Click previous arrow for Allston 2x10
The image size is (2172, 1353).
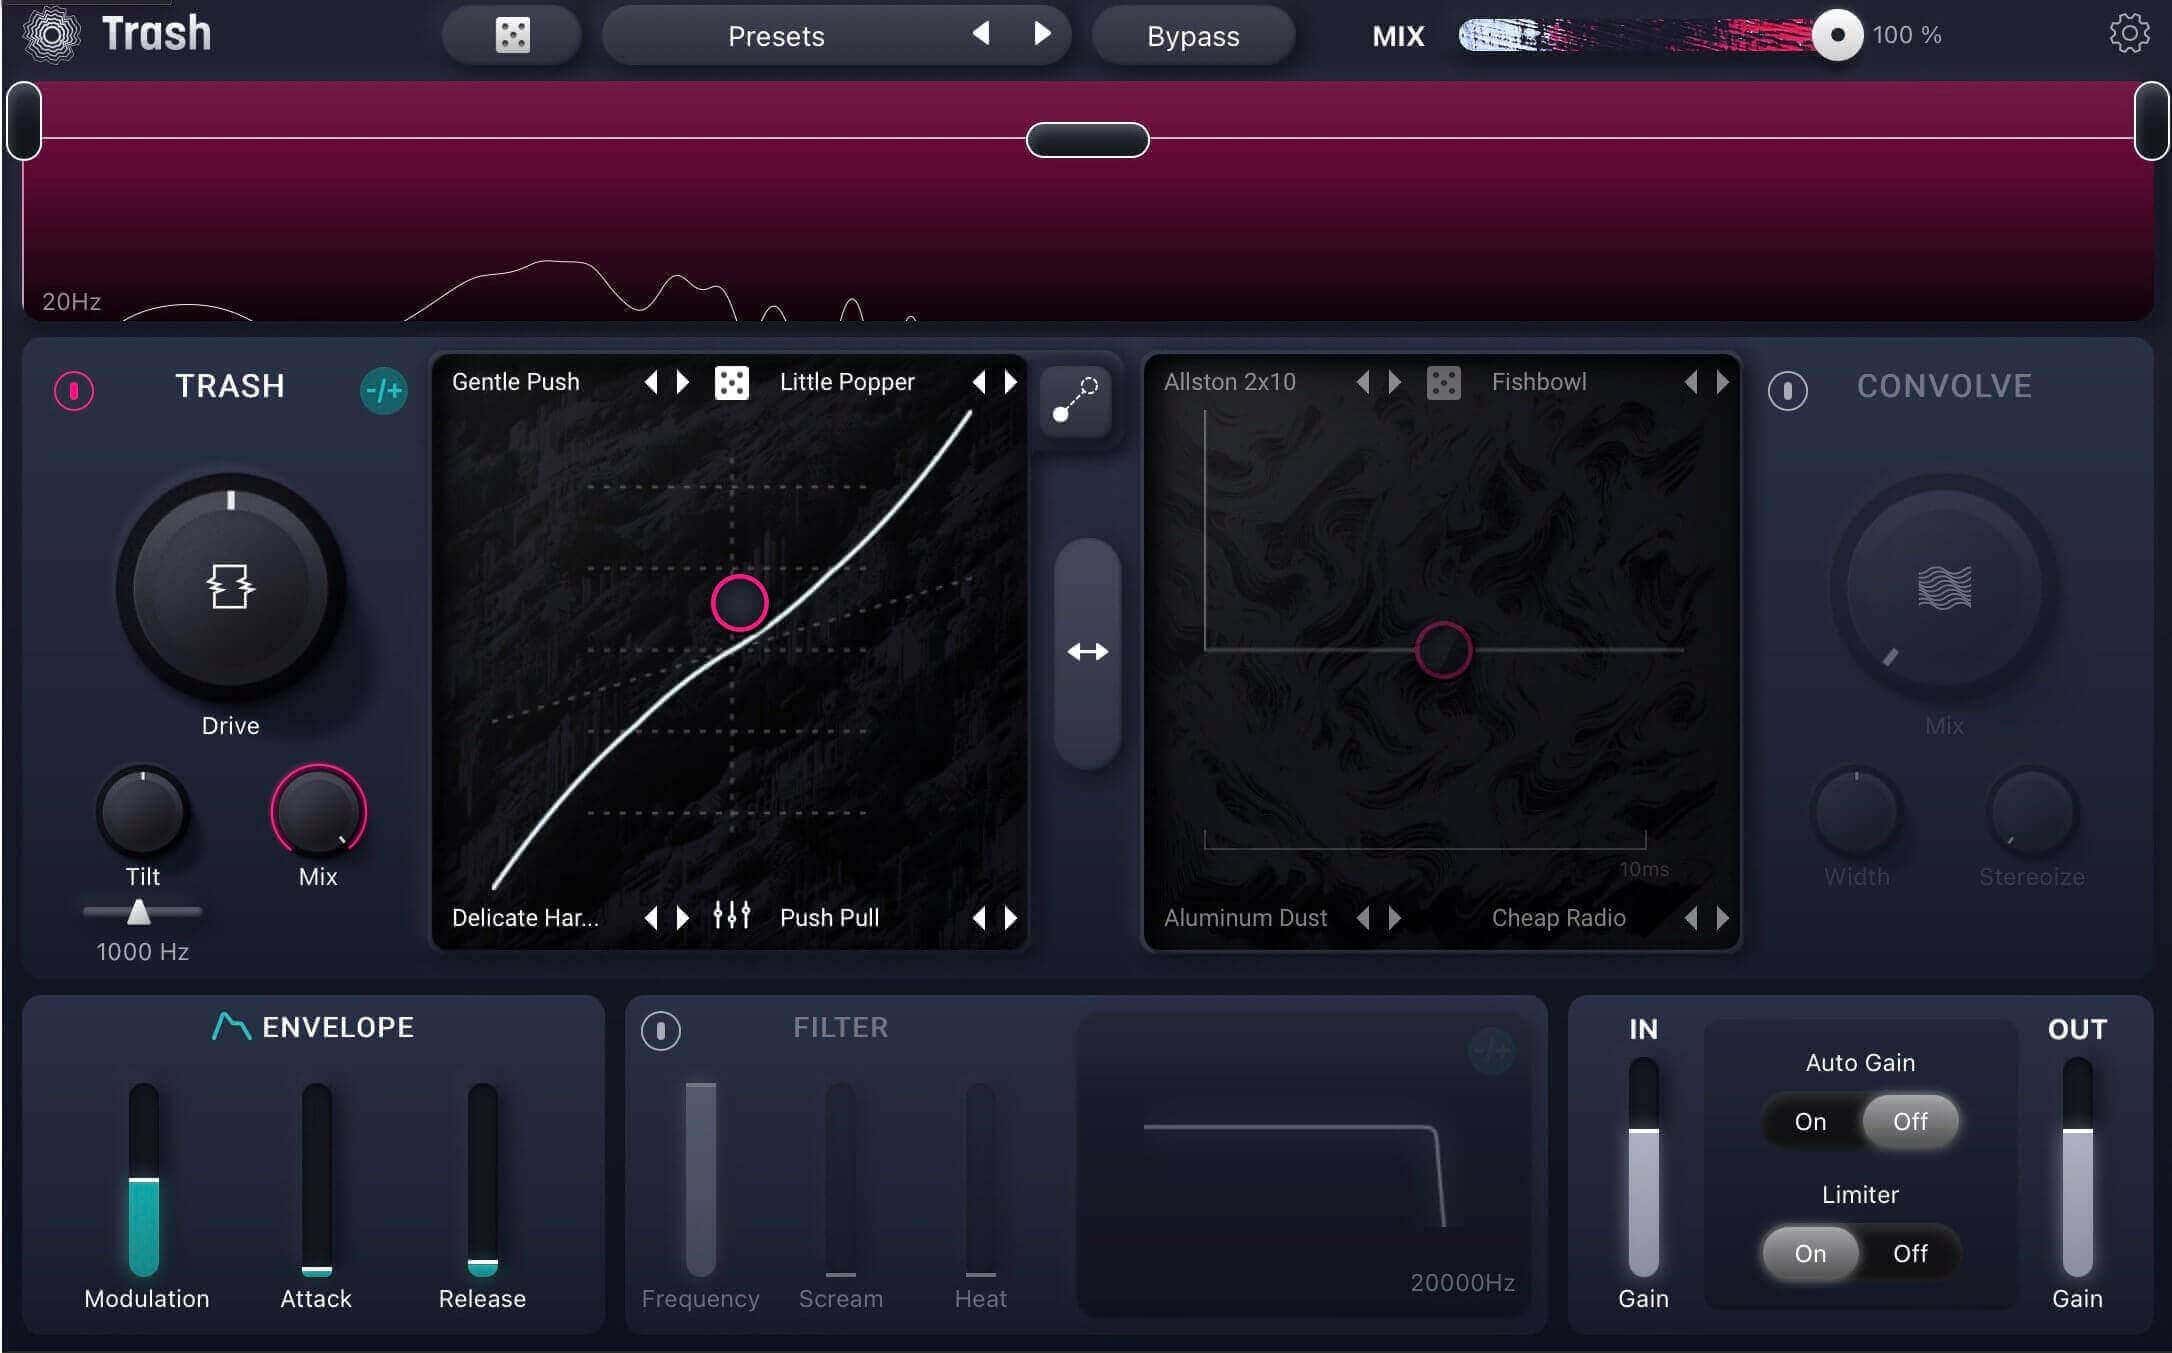(1363, 382)
